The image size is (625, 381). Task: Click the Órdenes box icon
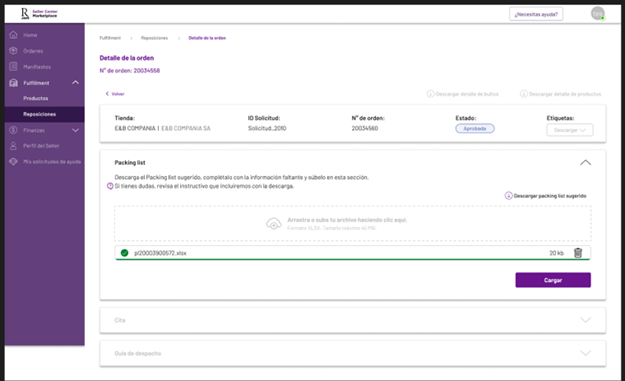(13, 51)
